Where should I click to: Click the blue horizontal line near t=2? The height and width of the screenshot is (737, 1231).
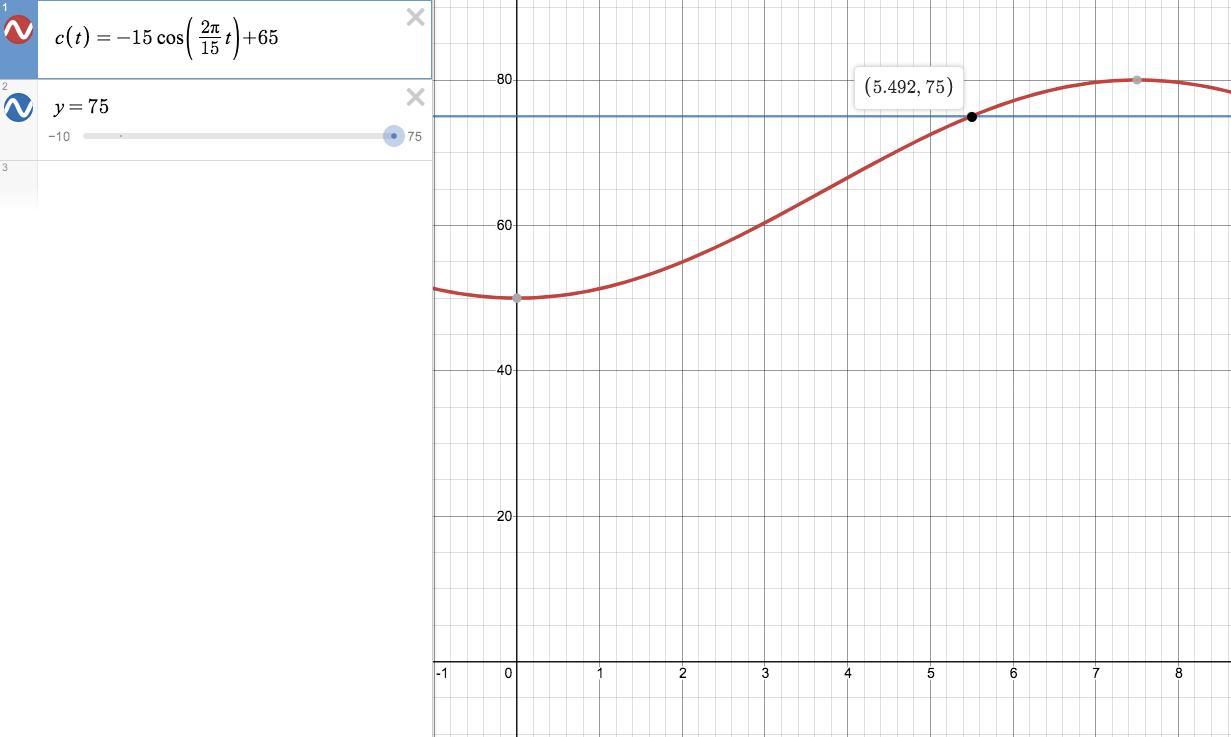pyautogui.click(x=683, y=116)
